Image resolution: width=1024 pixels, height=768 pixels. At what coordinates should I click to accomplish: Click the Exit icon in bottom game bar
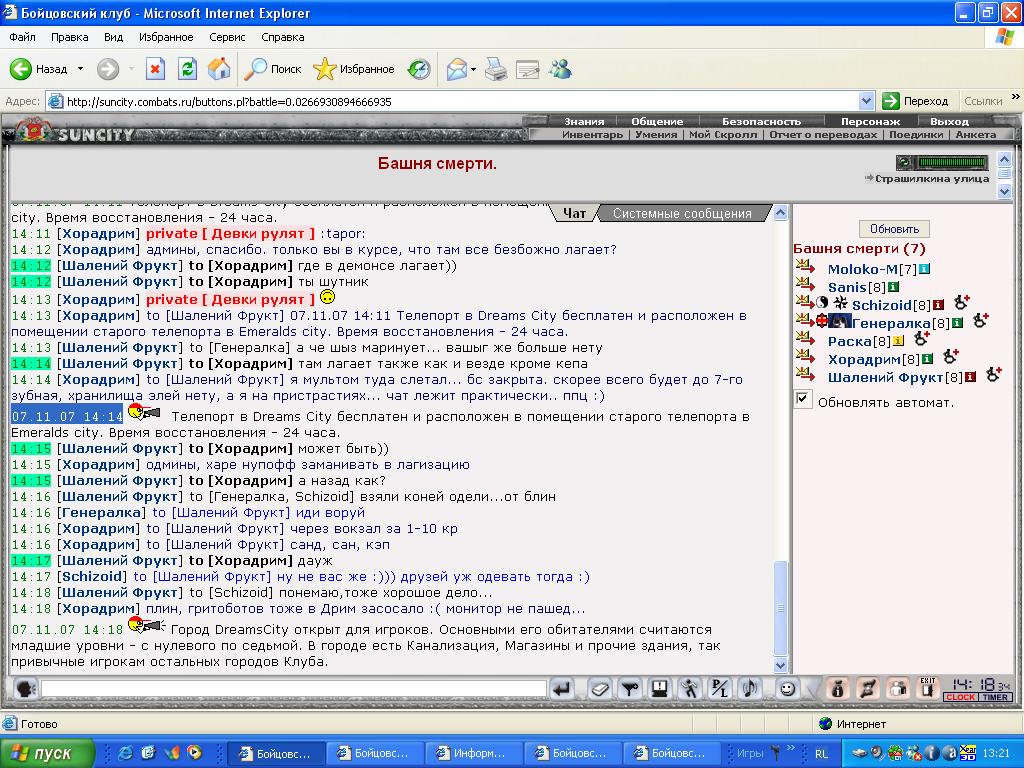coord(928,687)
